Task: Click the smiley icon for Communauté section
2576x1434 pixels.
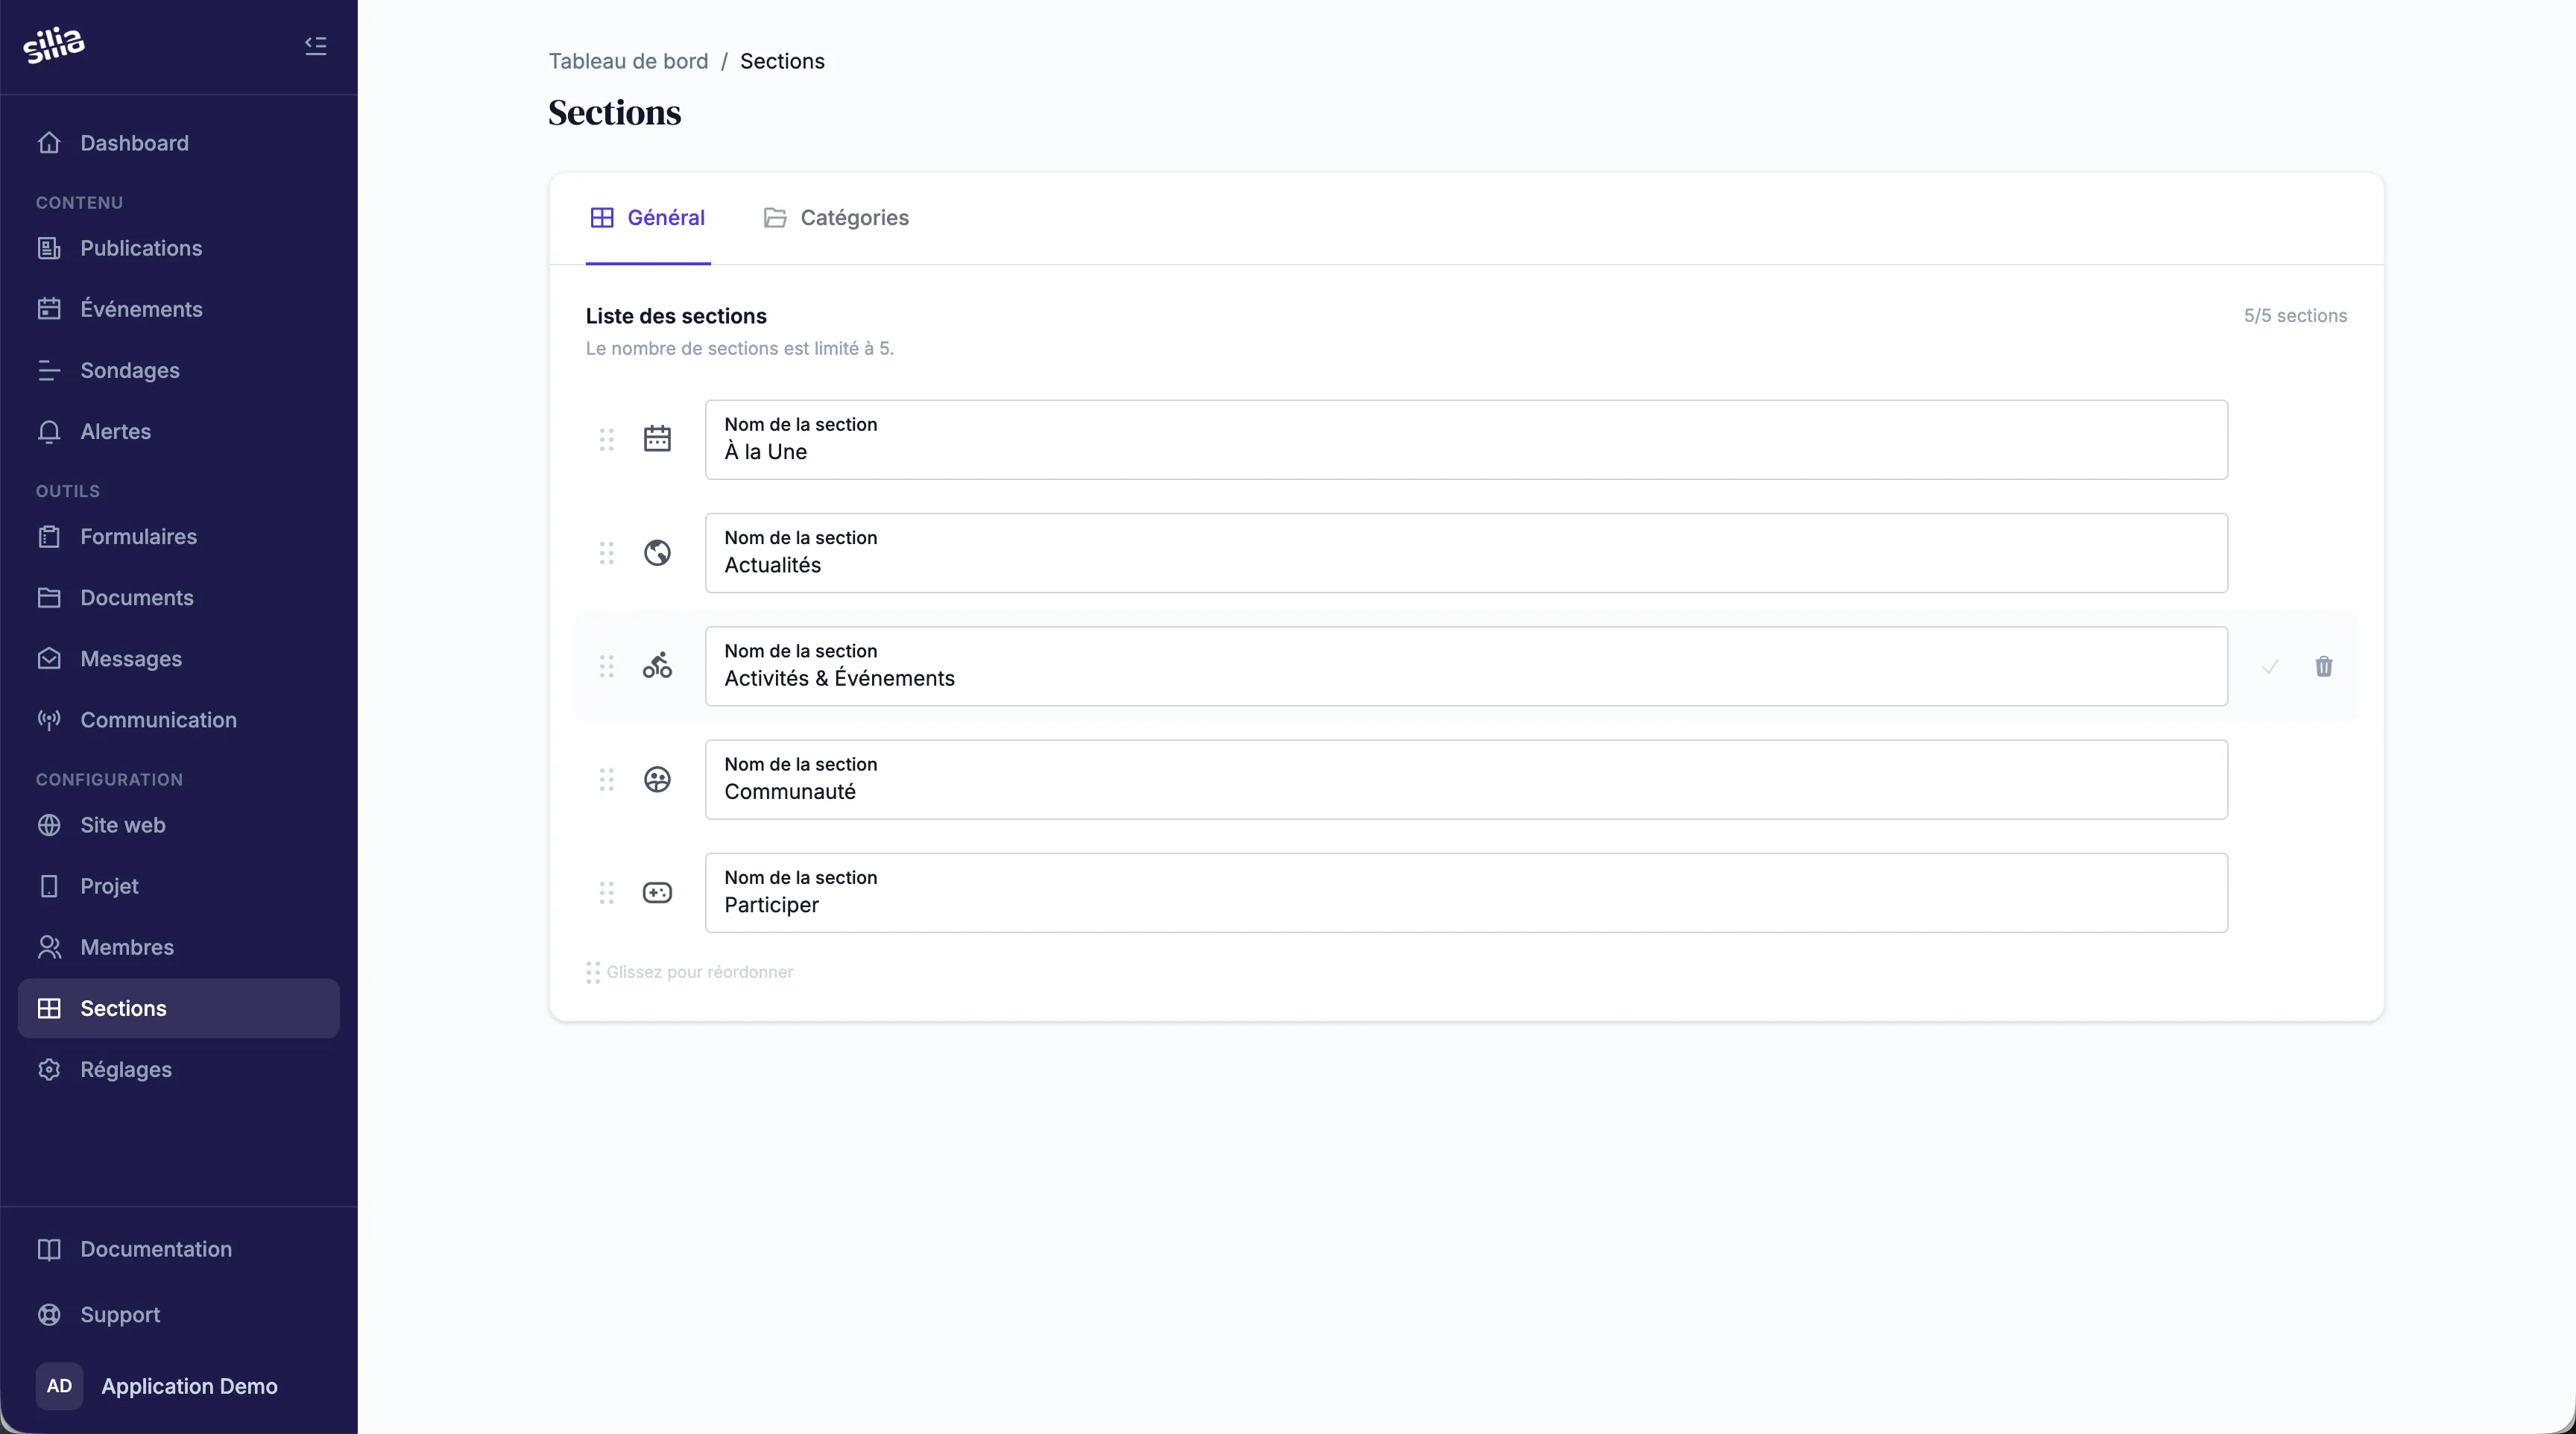Action: [x=657, y=779]
